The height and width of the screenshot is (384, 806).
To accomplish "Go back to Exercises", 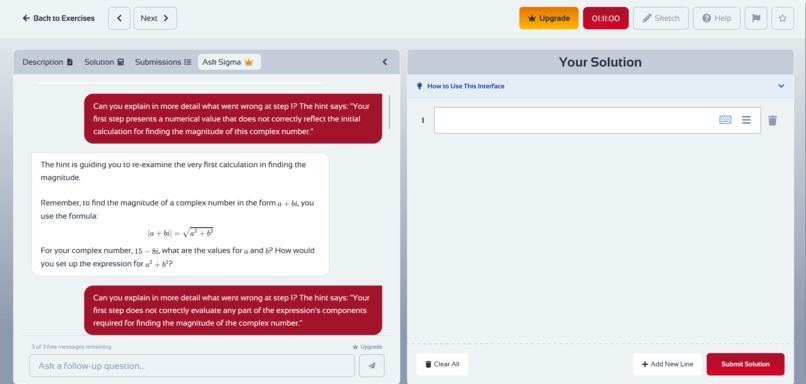I will 59,18.
